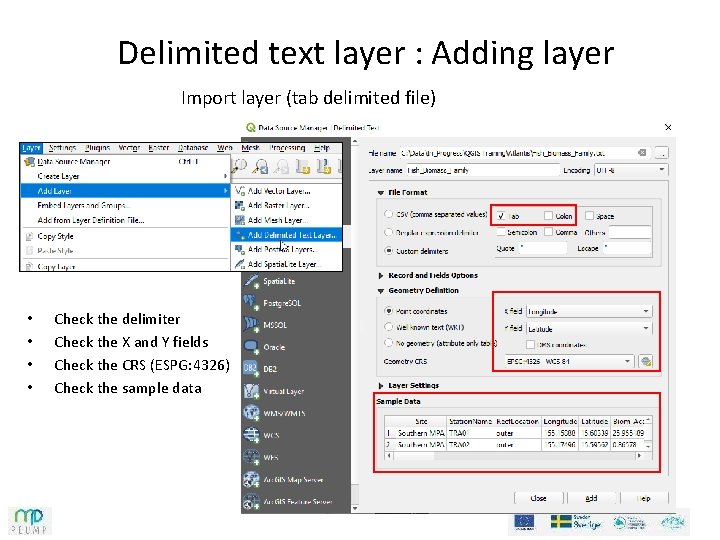Select No geometry attribute table option

point(389,343)
